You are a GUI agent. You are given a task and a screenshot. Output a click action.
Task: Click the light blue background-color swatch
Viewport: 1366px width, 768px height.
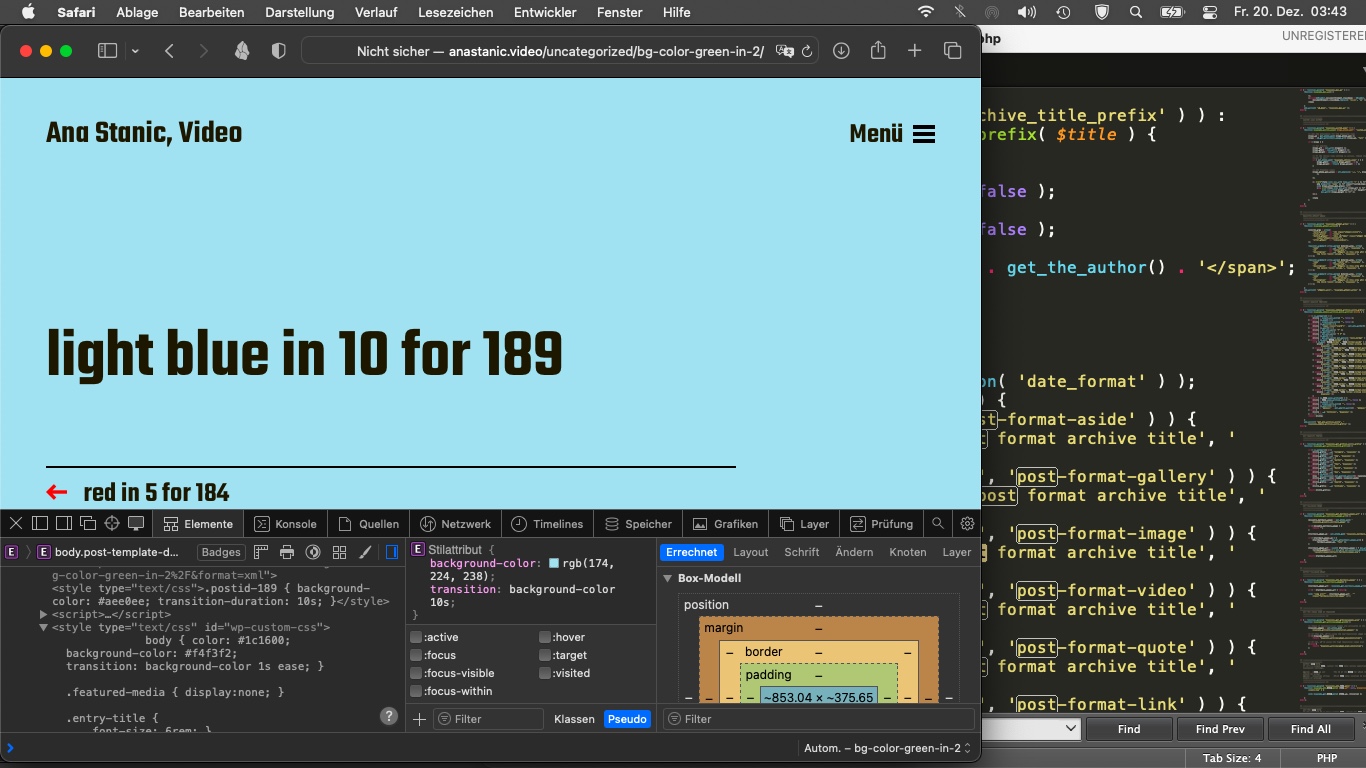554,564
